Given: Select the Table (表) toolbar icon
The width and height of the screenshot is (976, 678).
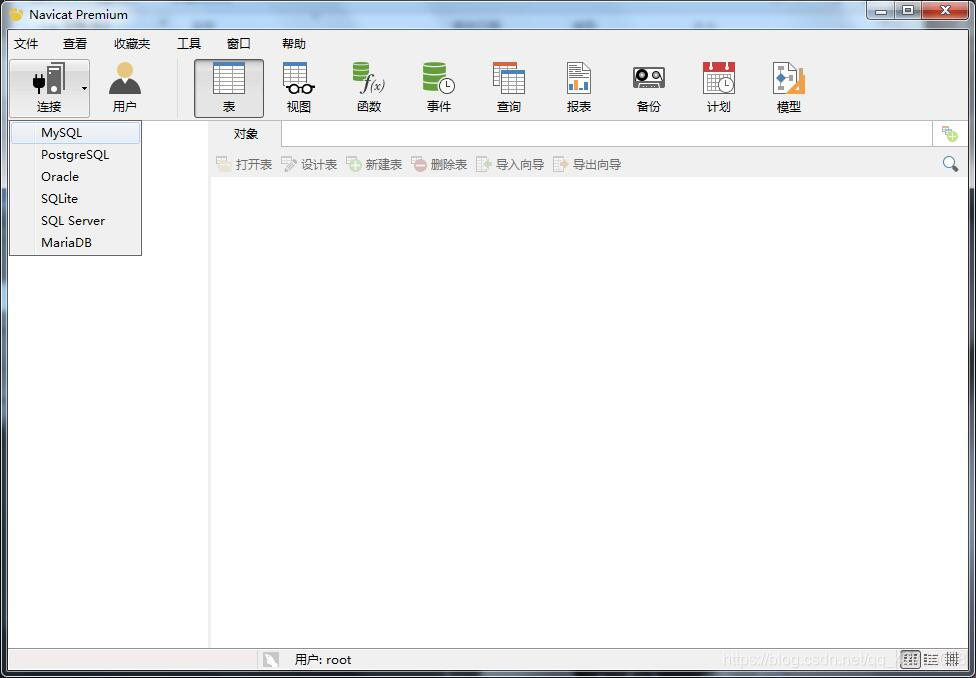Looking at the screenshot, I should [229, 88].
